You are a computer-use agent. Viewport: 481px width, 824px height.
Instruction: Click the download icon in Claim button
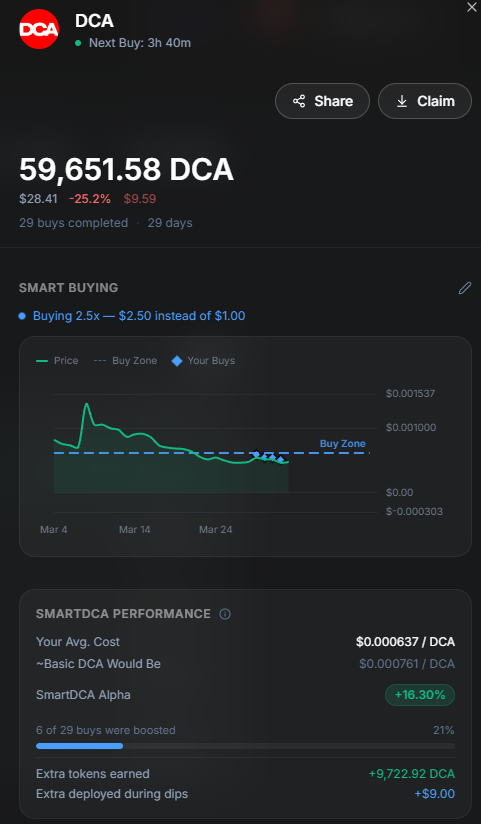tap(402, 101)
